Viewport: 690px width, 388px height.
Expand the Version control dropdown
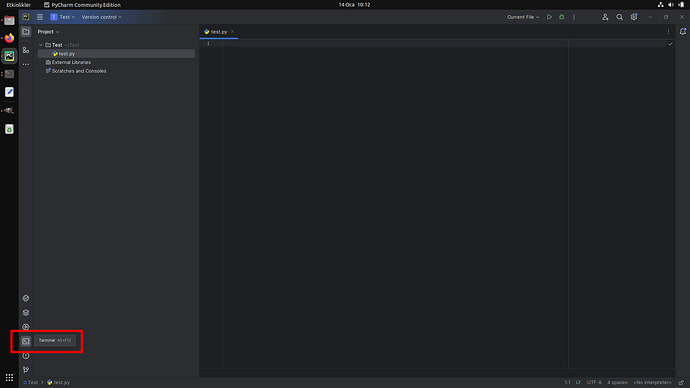coord(101,17)
